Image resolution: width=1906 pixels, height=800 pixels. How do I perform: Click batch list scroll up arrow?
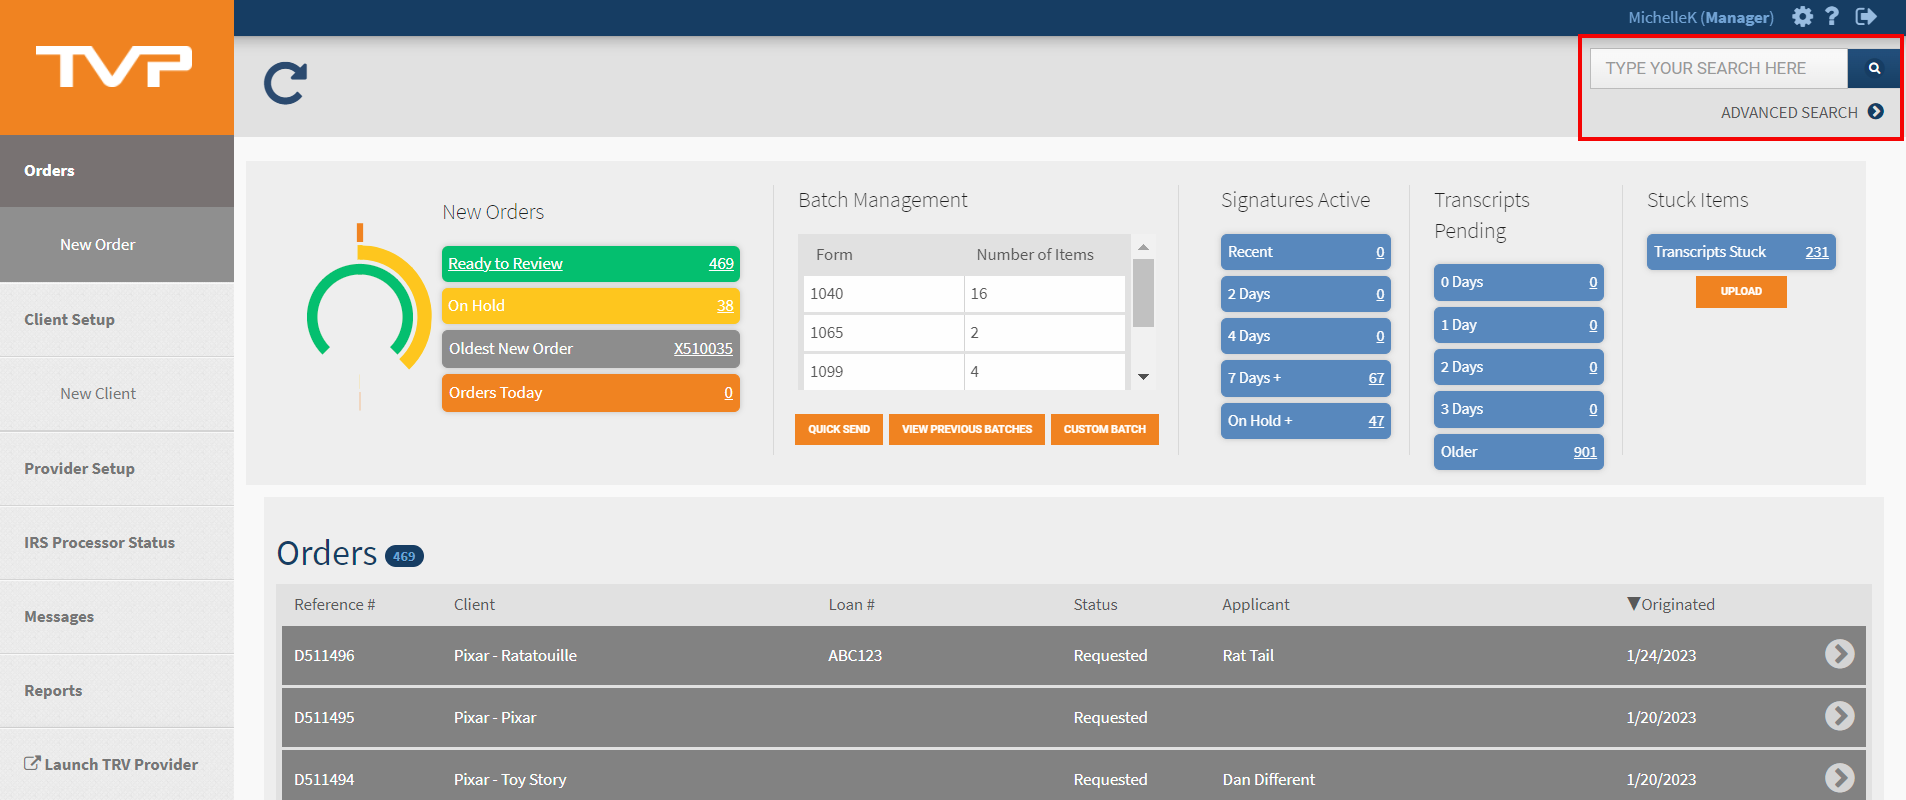[1144, 247]
